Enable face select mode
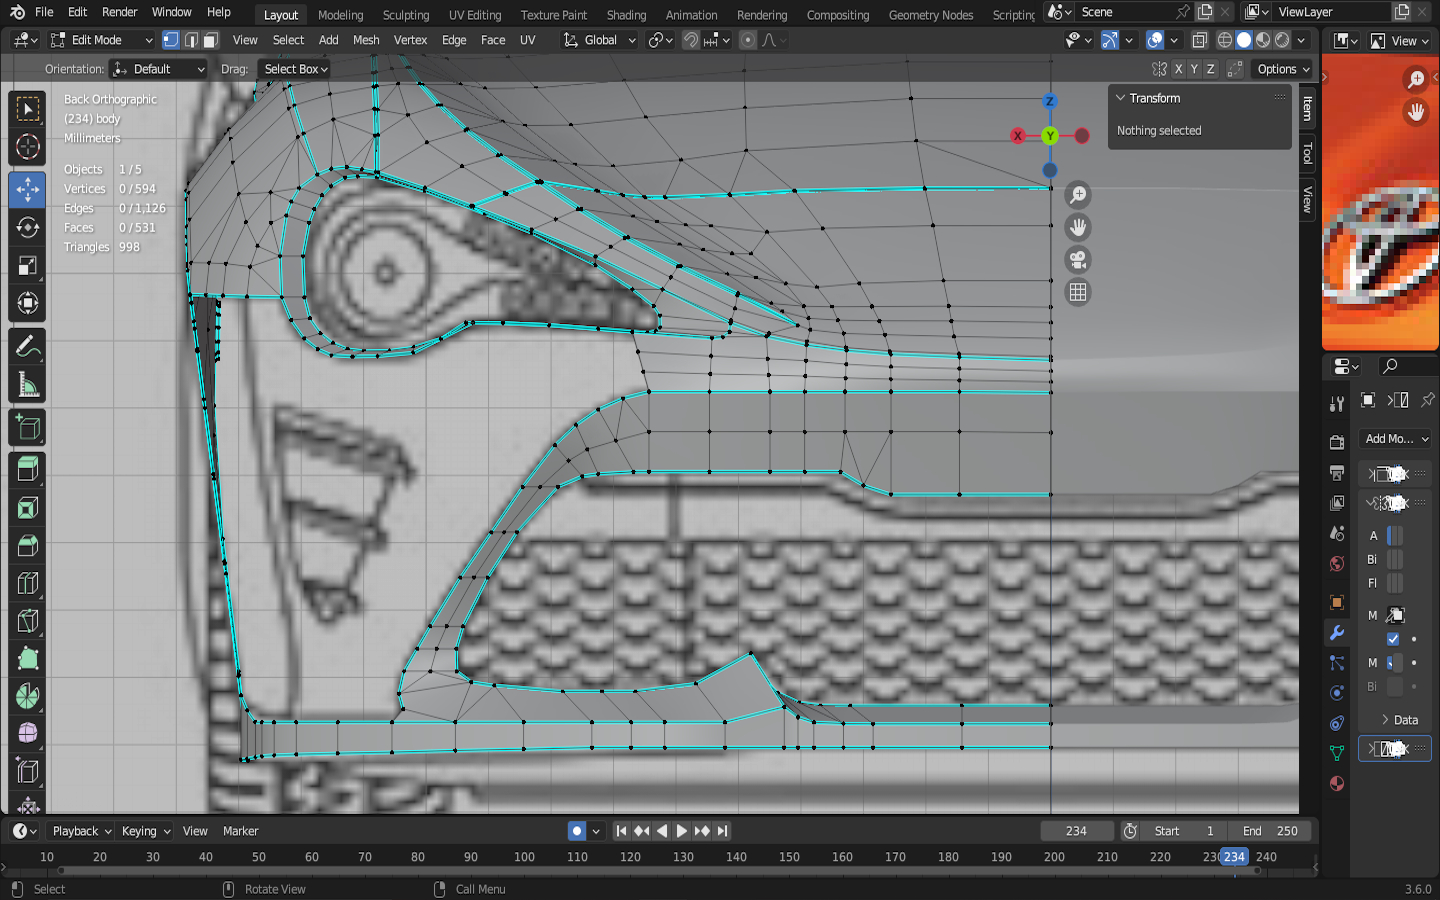 point(210,40)
